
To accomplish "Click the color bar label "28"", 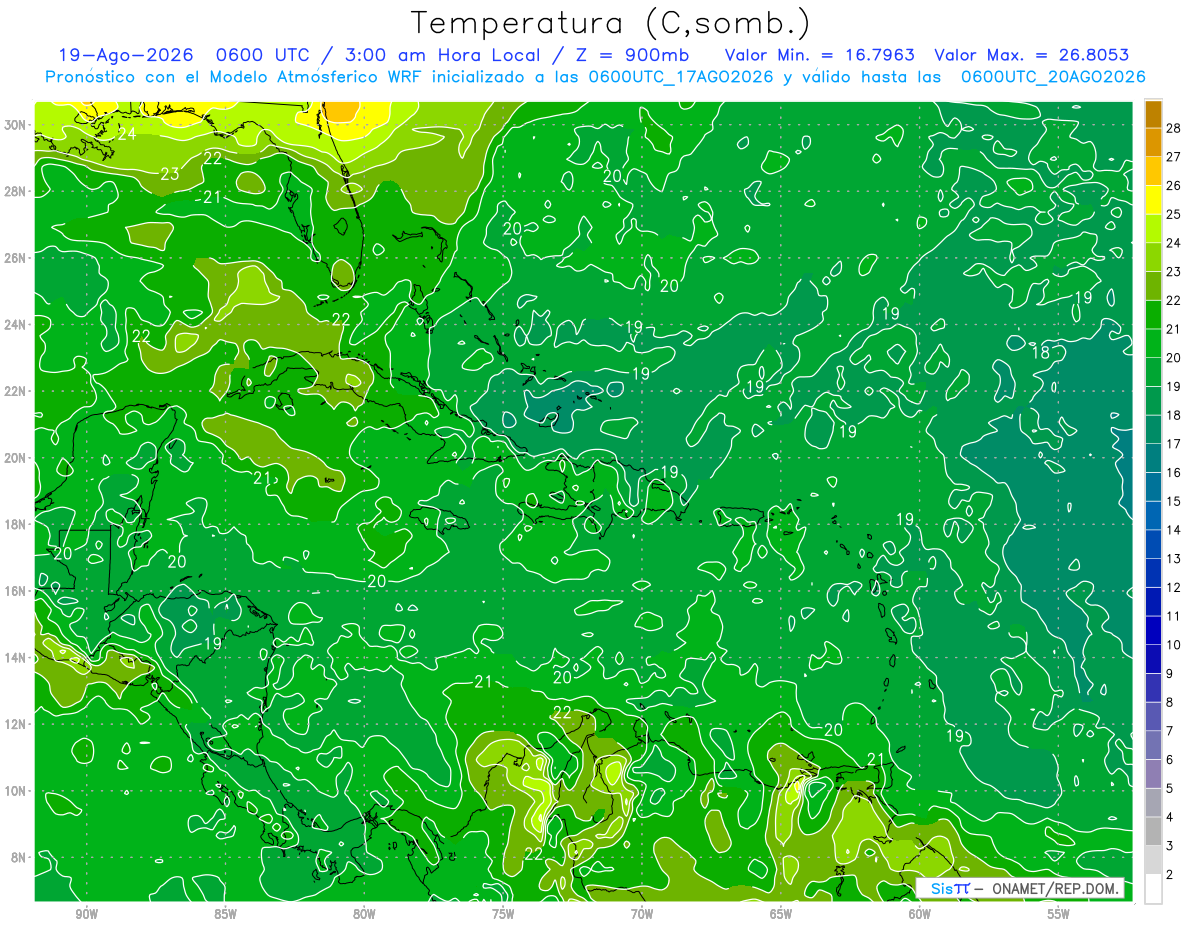I will [x=1174, y=129].
